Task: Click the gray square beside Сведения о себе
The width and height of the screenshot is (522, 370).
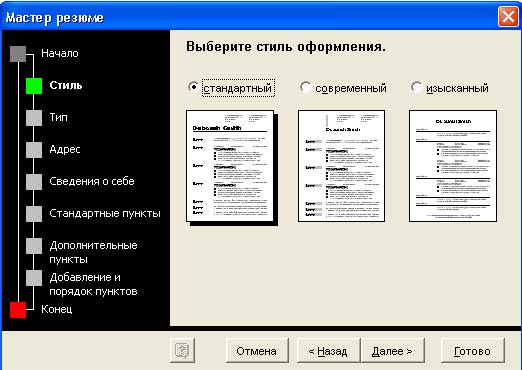Action: (34, 182)
